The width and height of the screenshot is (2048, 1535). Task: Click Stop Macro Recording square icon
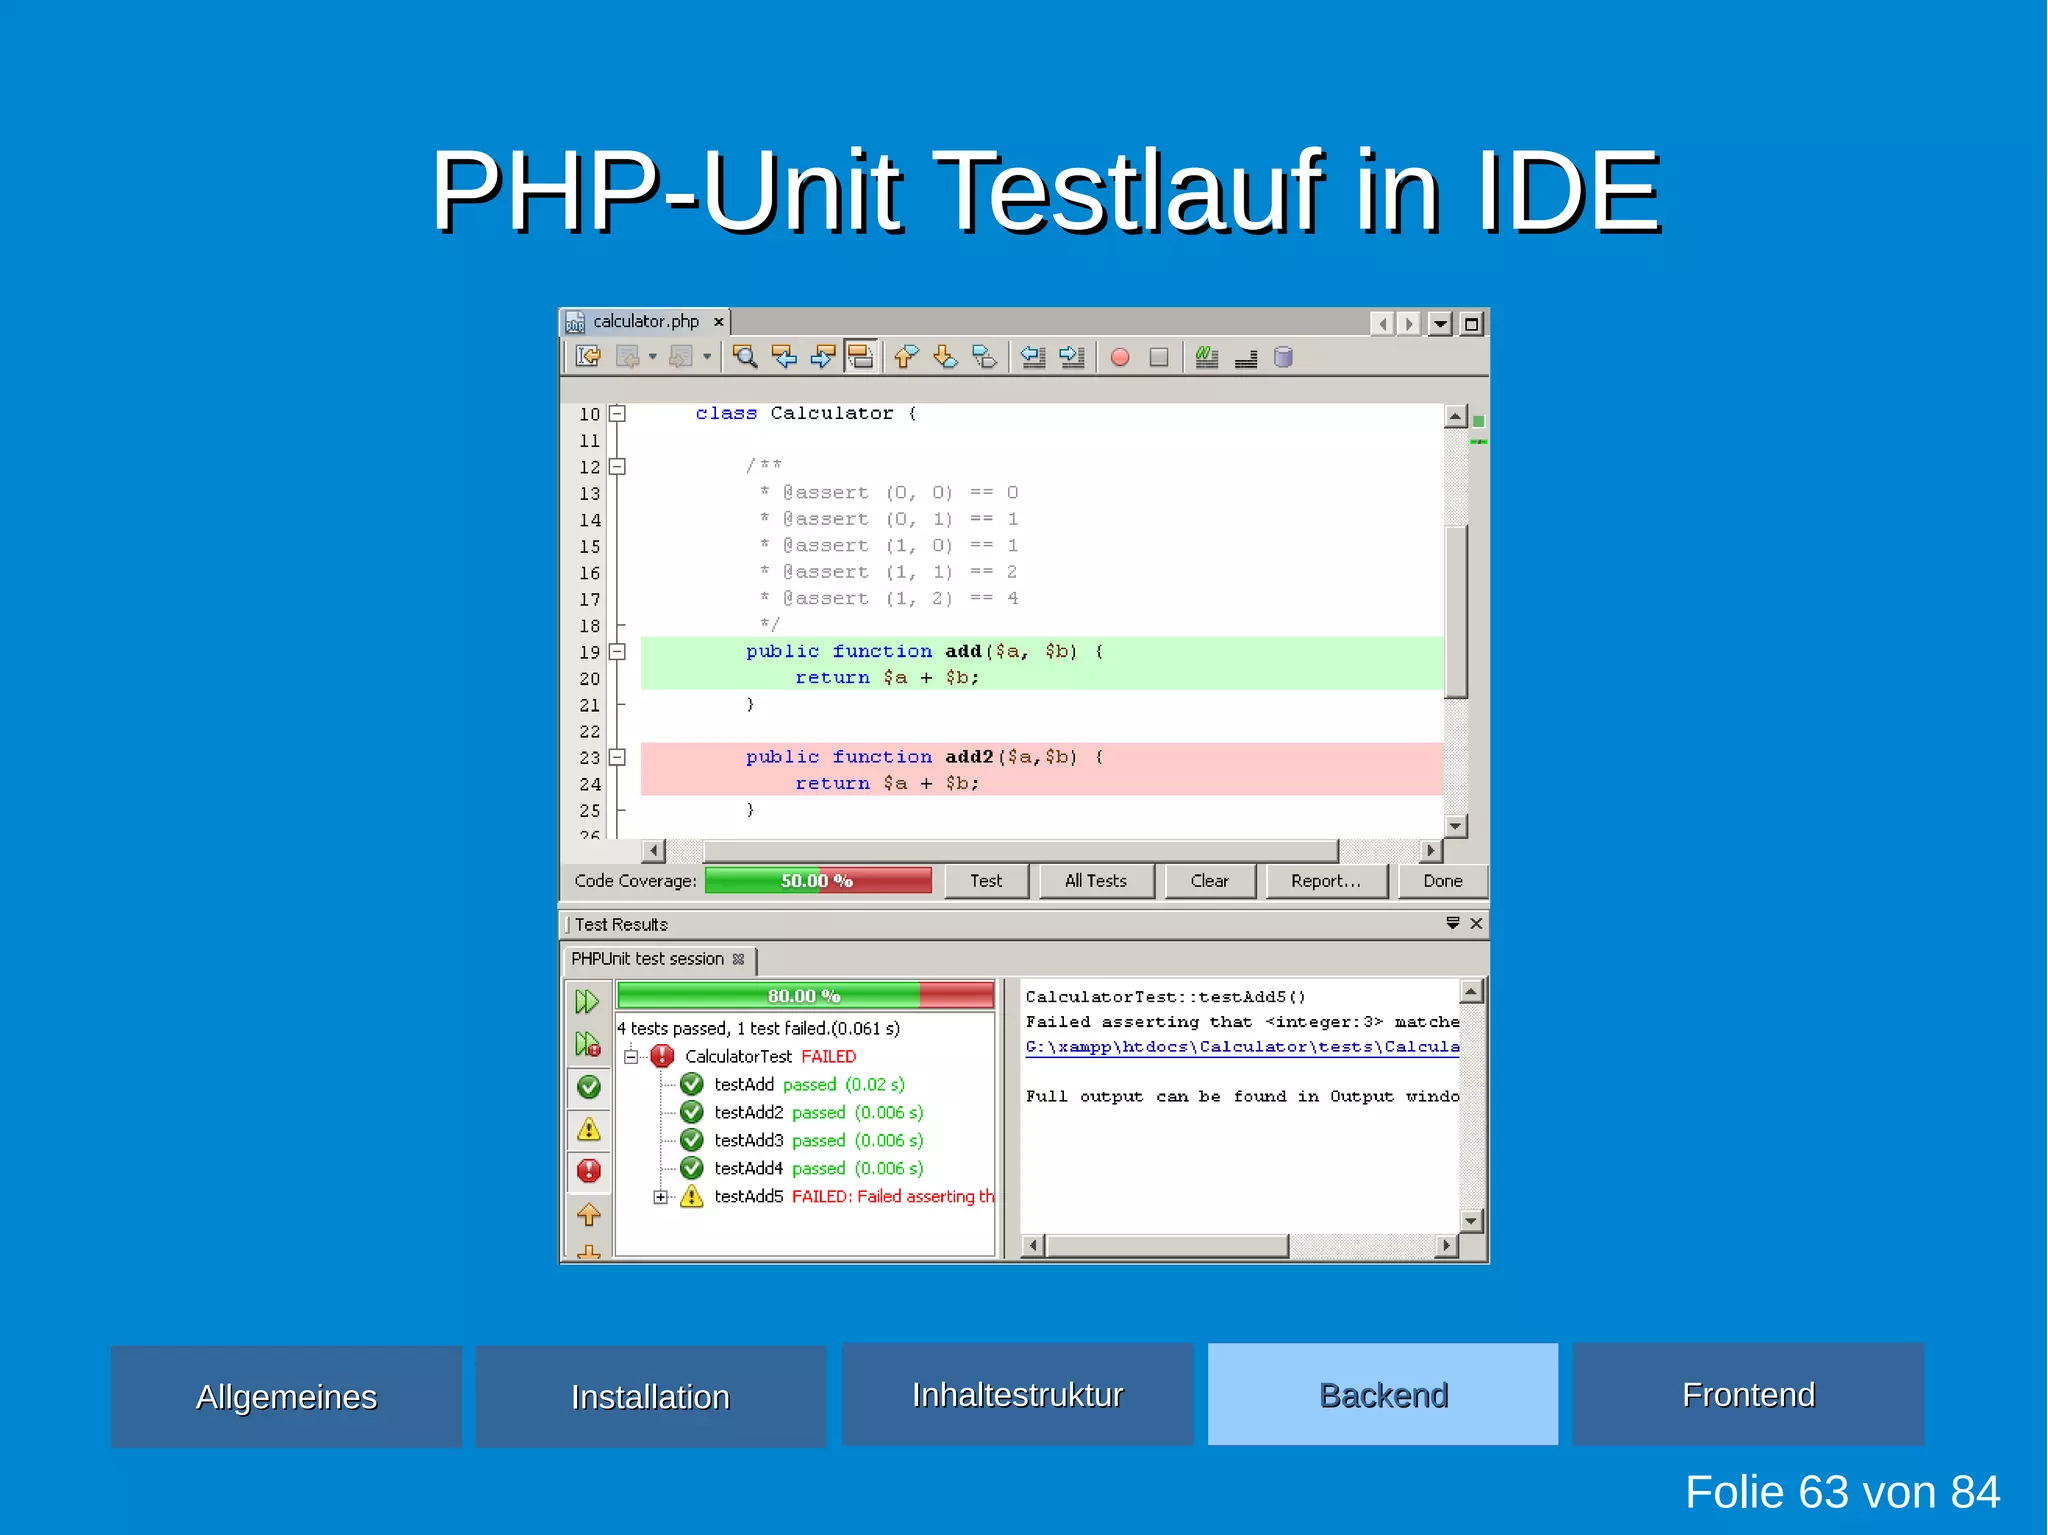1159,357
